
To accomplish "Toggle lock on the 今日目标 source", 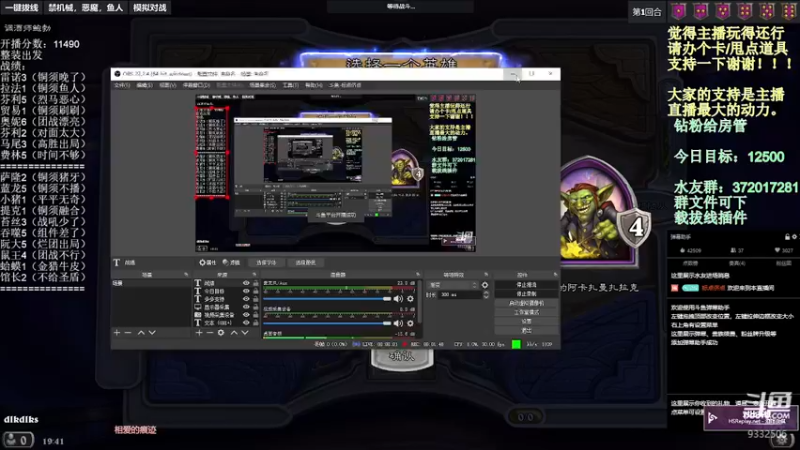I will (256, 291).
